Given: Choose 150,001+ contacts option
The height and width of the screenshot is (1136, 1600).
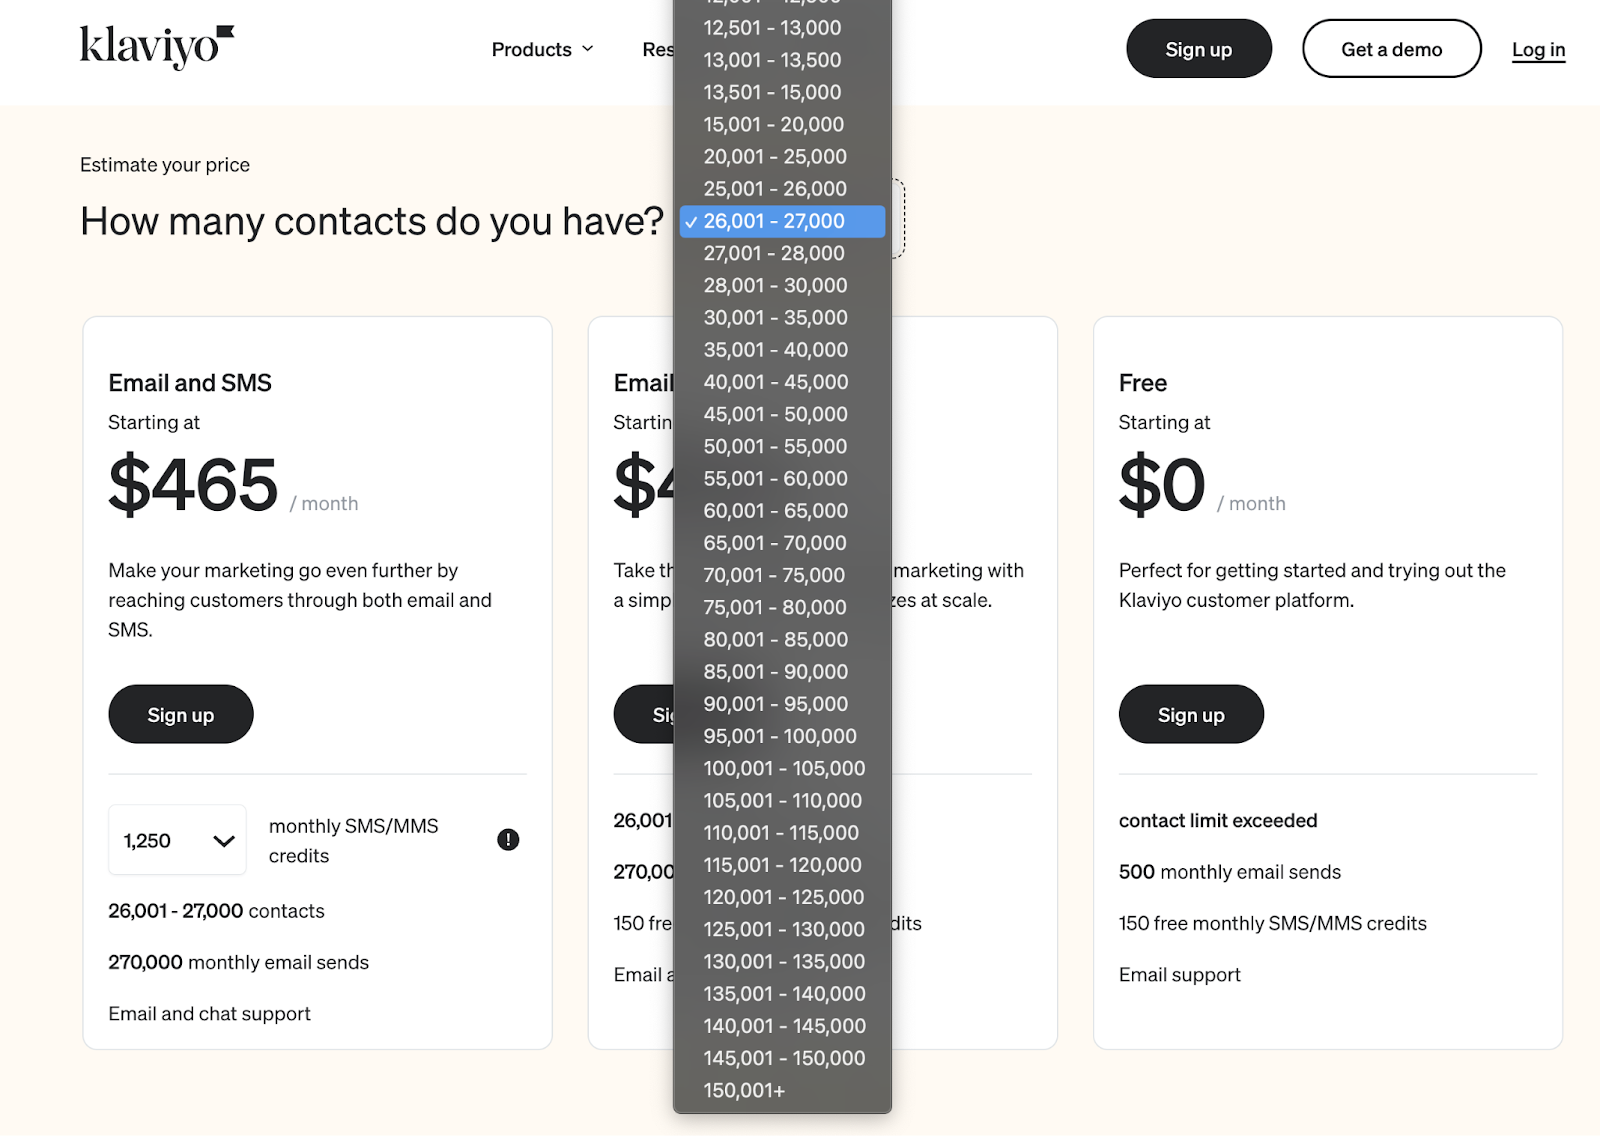Looking at the screenshot, I should point(782,1090).
